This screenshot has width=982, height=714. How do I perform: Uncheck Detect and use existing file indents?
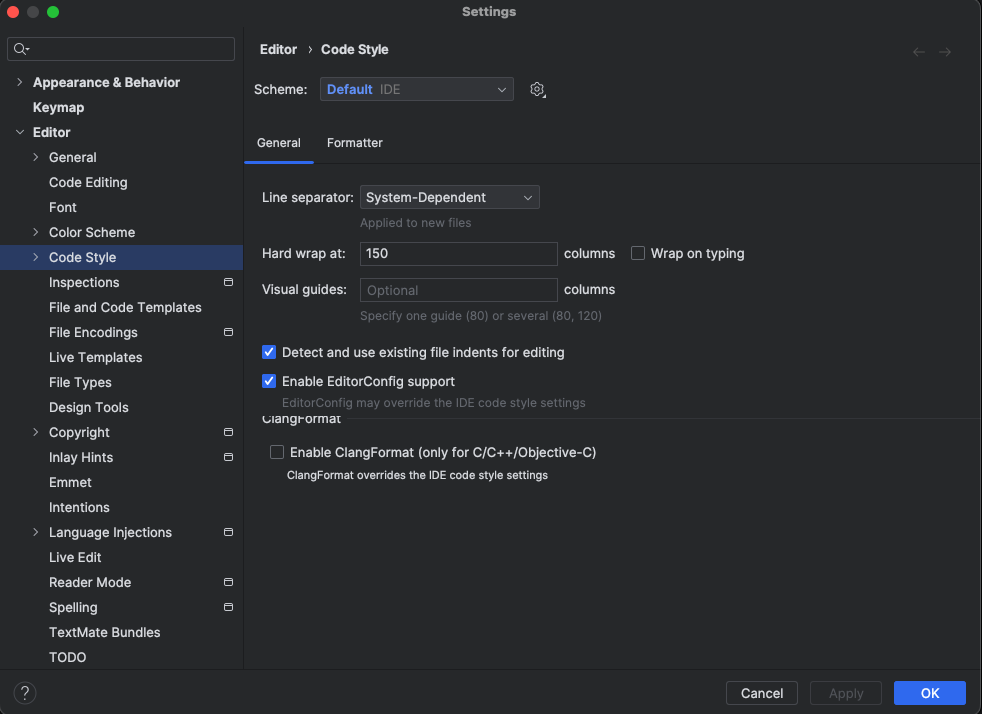point(269,352)
